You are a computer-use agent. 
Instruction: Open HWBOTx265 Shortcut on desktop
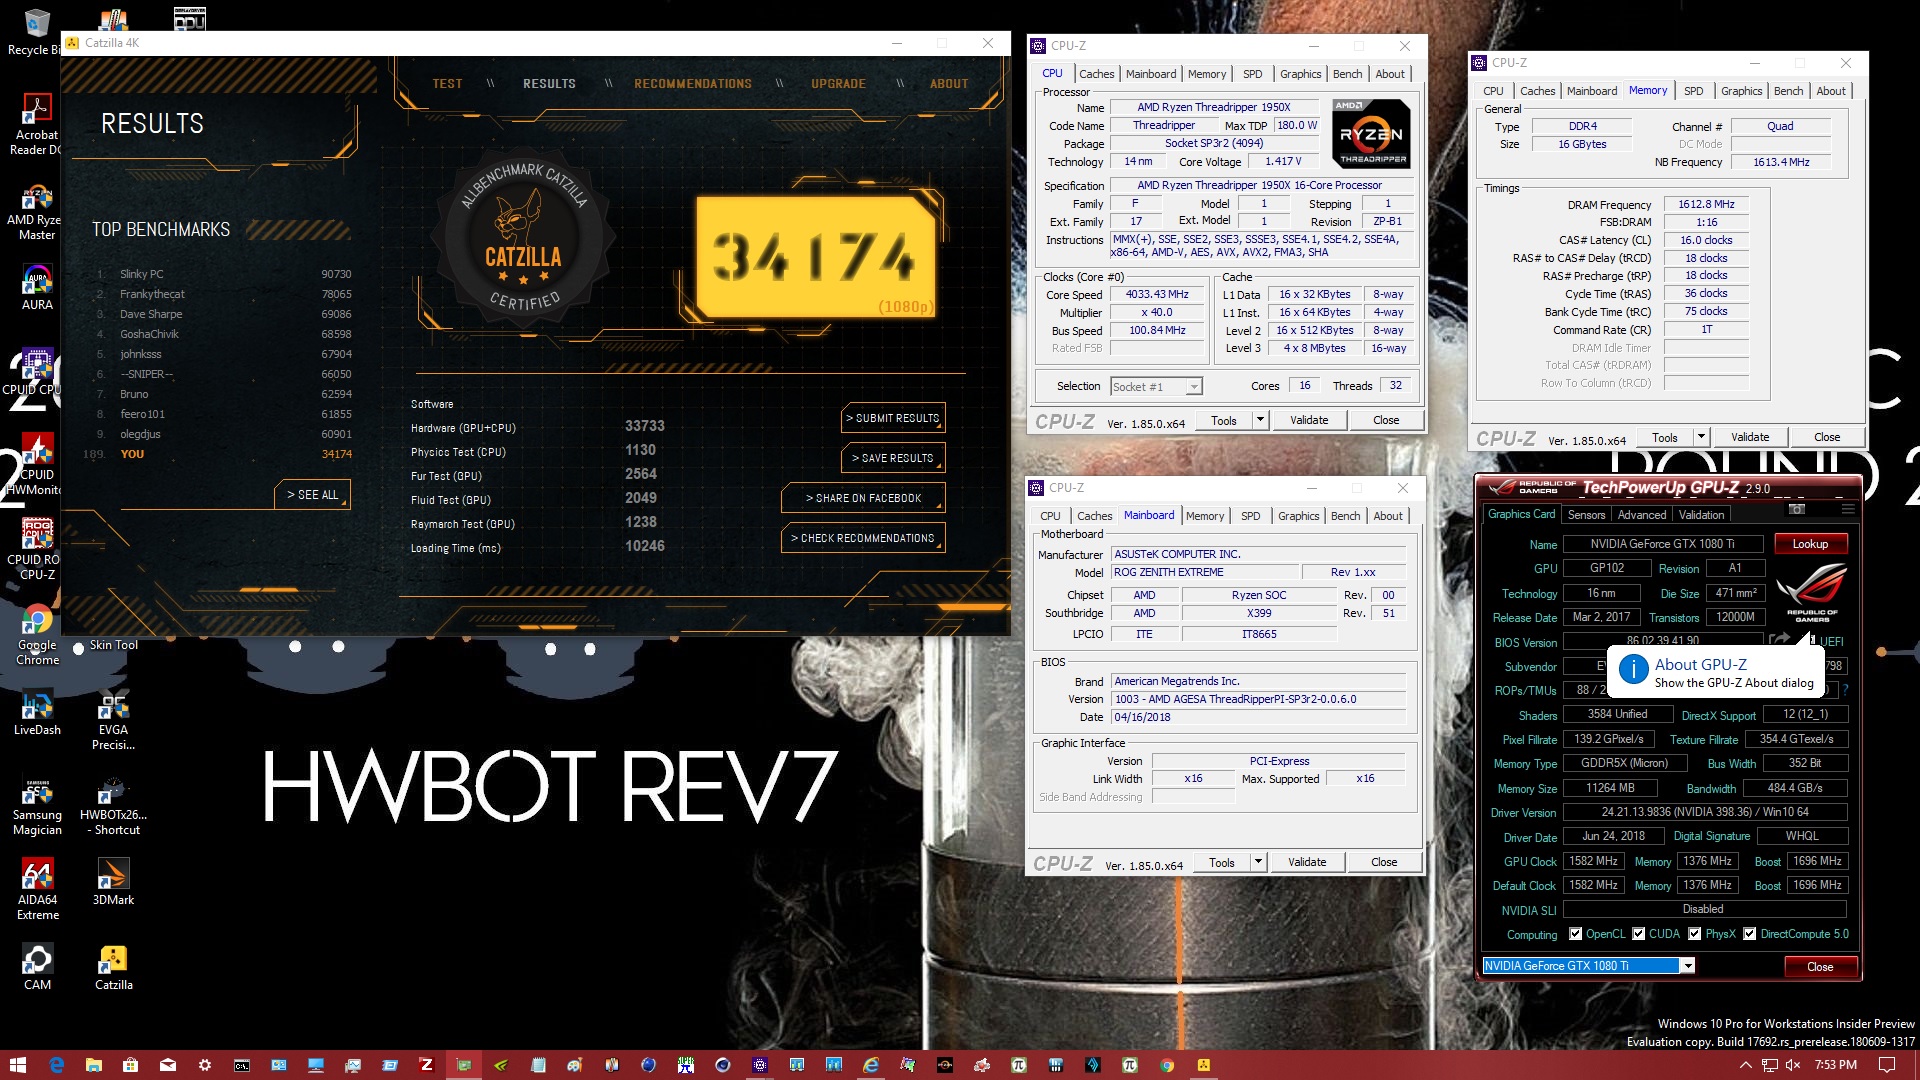113,807
